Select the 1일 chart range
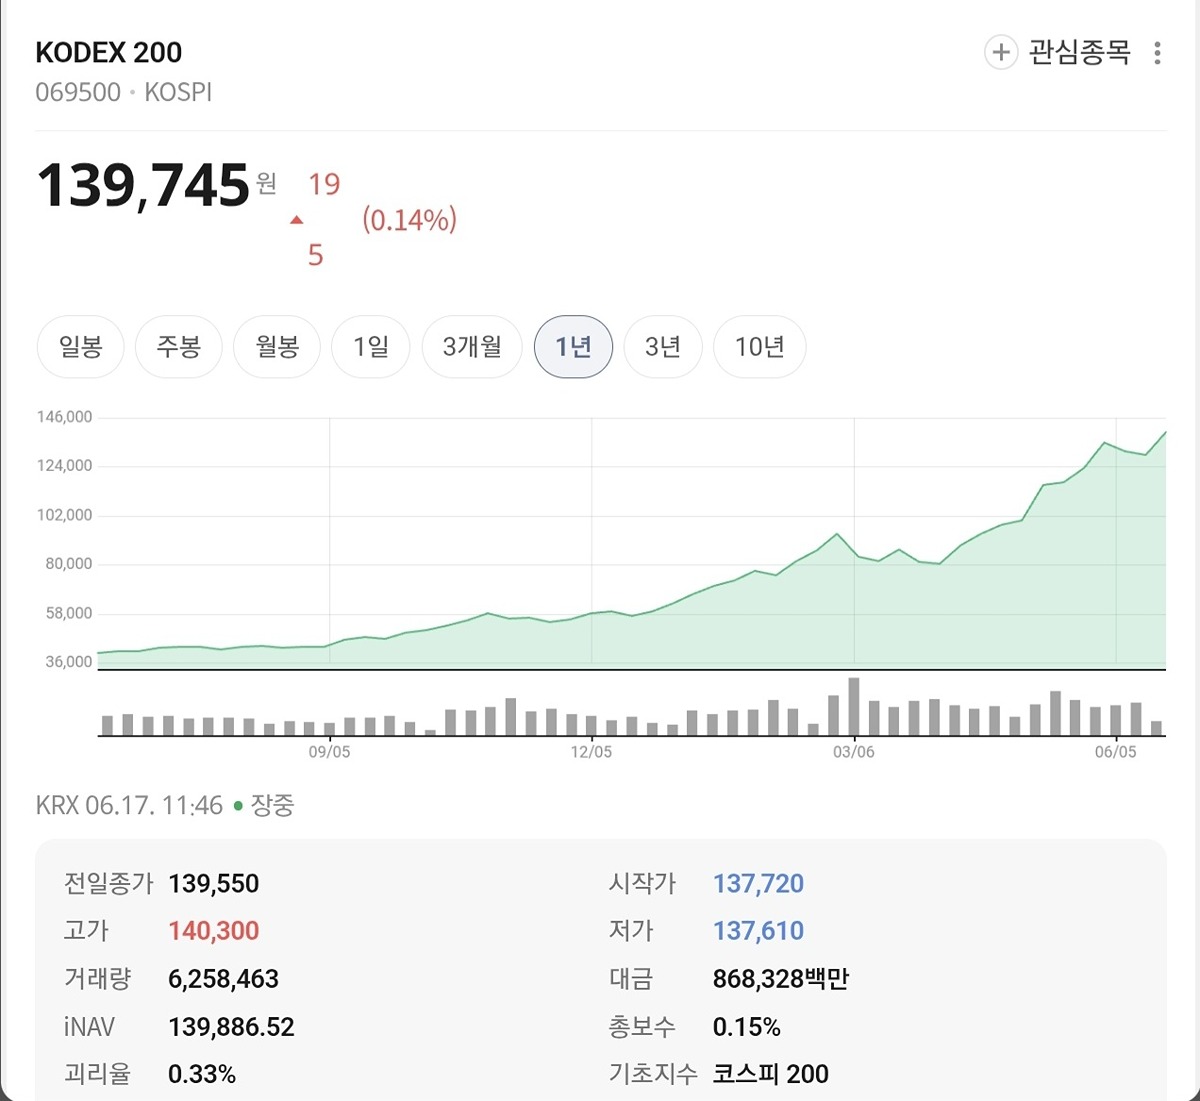The height and width of the screenshot is (1101, 1200). [x=371, y=347]
